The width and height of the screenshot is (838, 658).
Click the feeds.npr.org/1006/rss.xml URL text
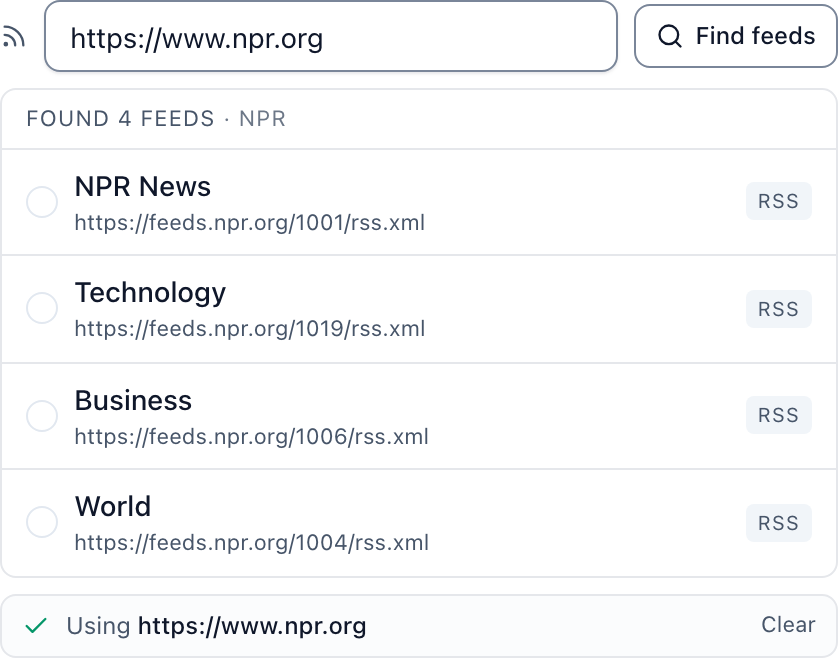coord(251,437)
